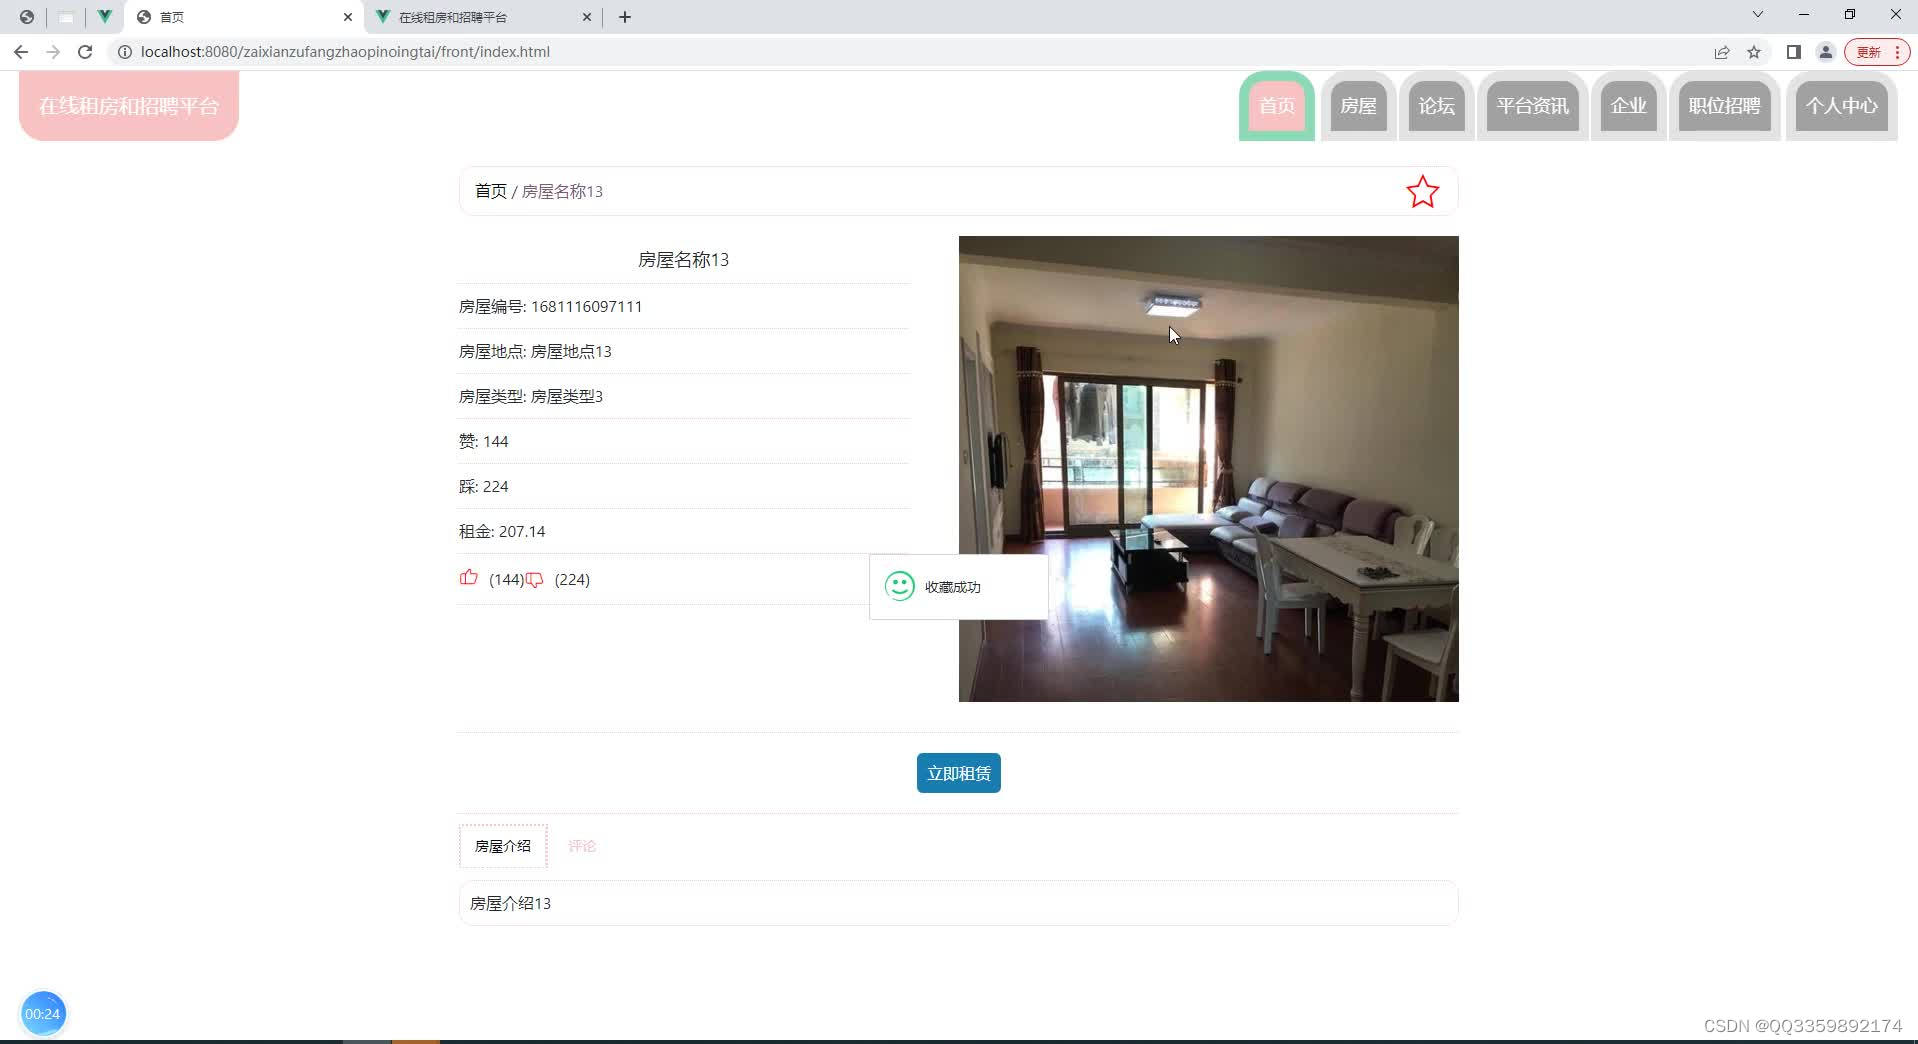Click the red favorite star icon
Image resolution: width=1918 pixels, height=1044 pixels.
tap(1422, 192)
